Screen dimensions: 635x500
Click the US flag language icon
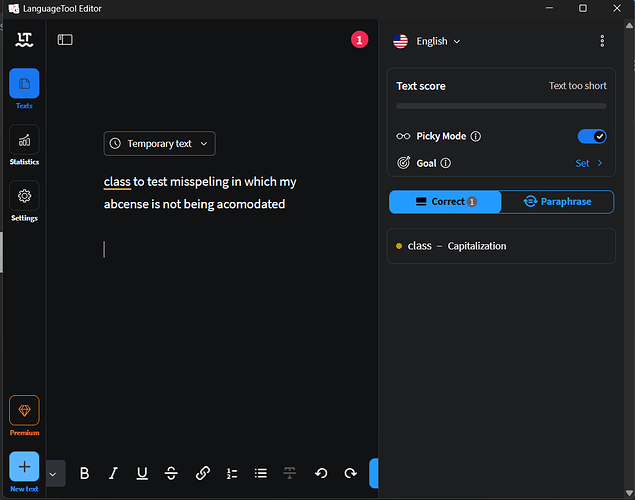click(401, 41)
